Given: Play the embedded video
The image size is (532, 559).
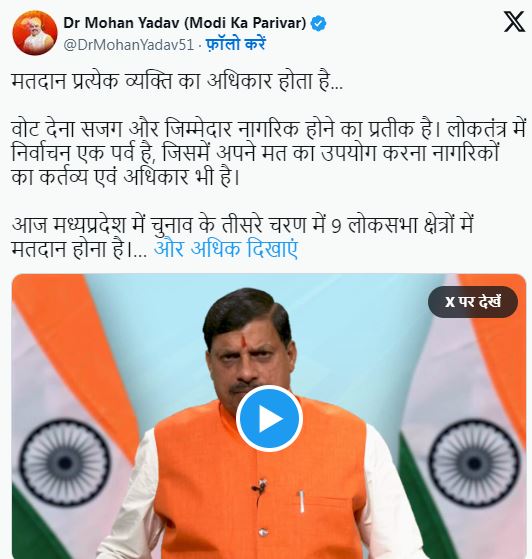Looking at the screenshot, I should click(269, 418).
